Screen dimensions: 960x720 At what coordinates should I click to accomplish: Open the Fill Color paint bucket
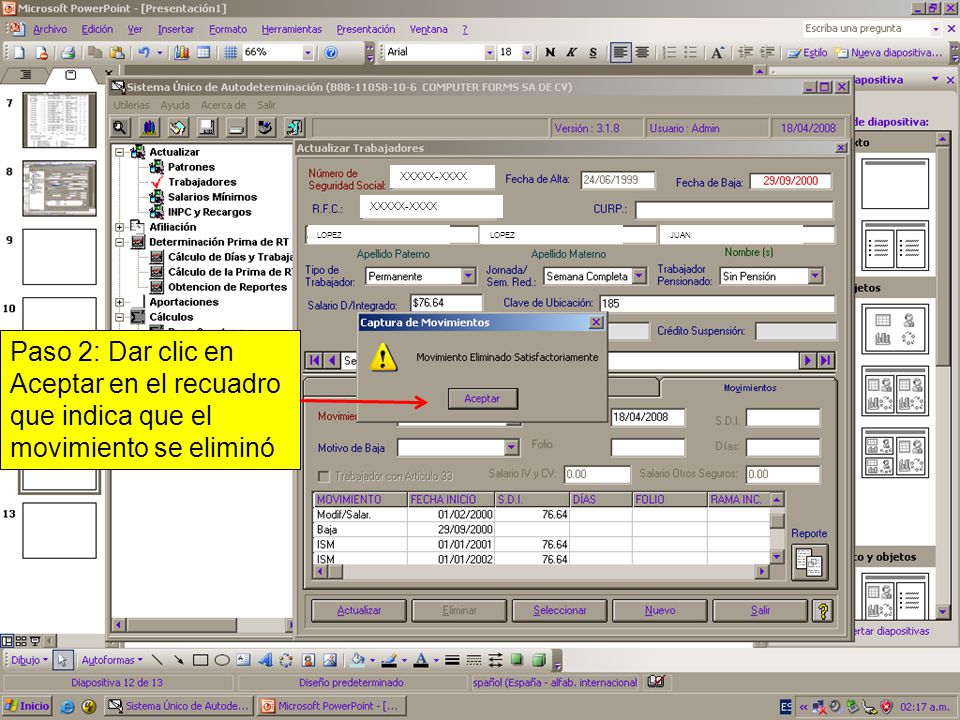[358, 660]
